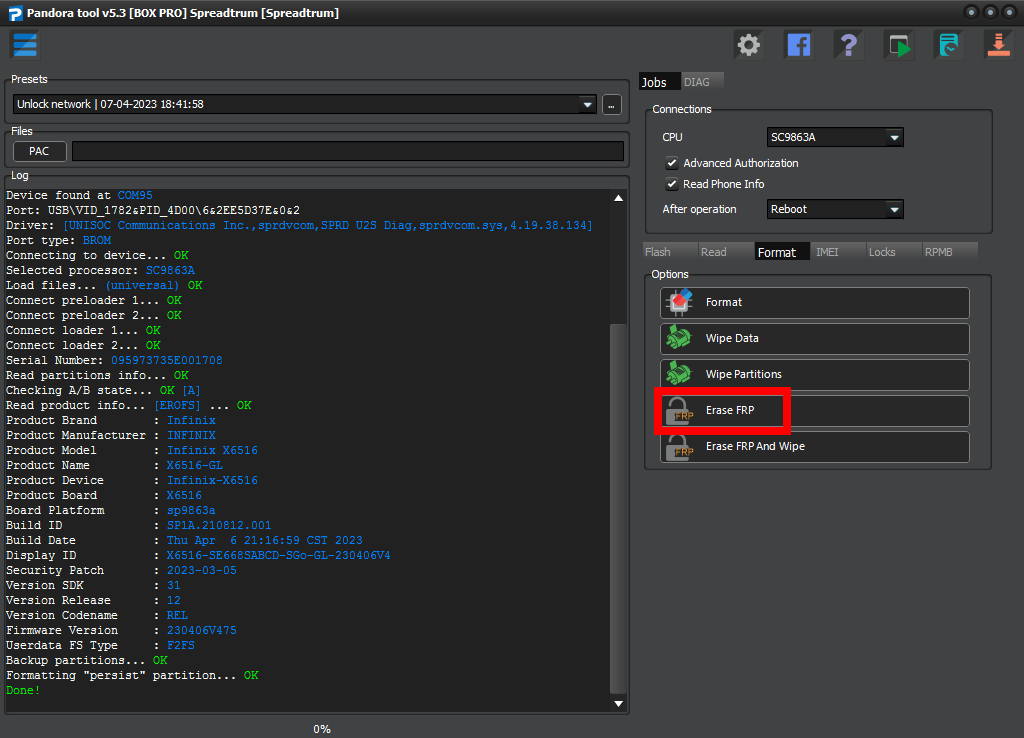Click the SP1A.210812.001 build ID

point(219,526)
